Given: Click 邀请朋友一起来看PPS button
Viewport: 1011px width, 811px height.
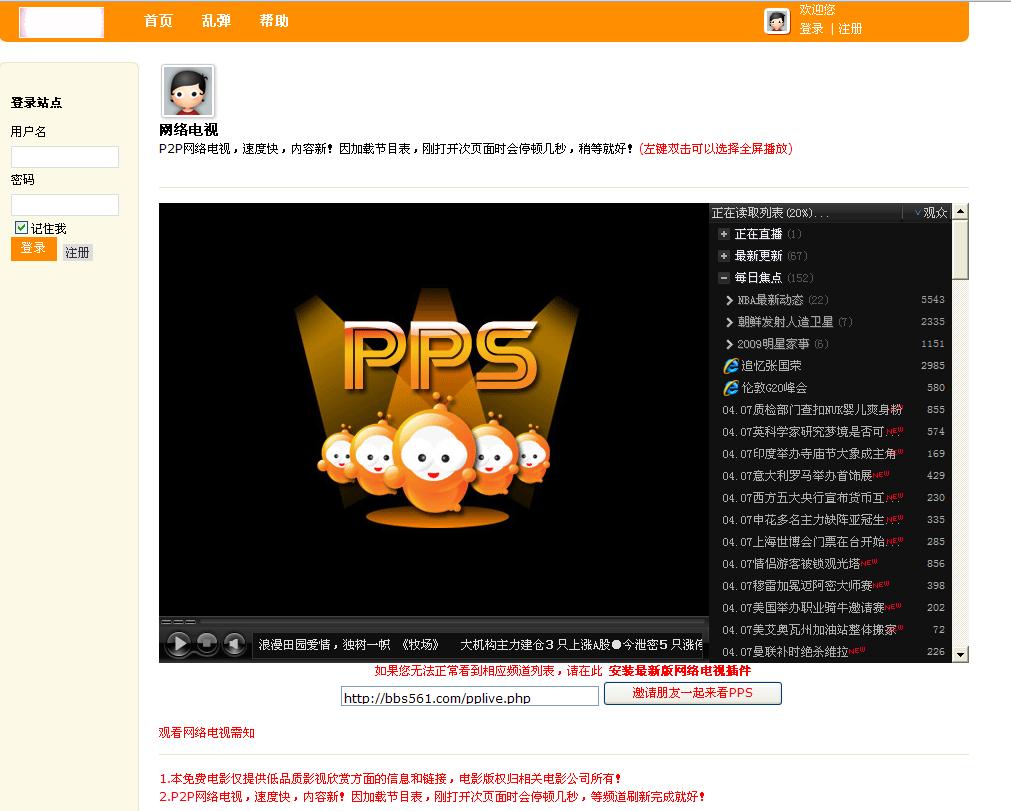Looking at the screenshot, I should [692, 693].
